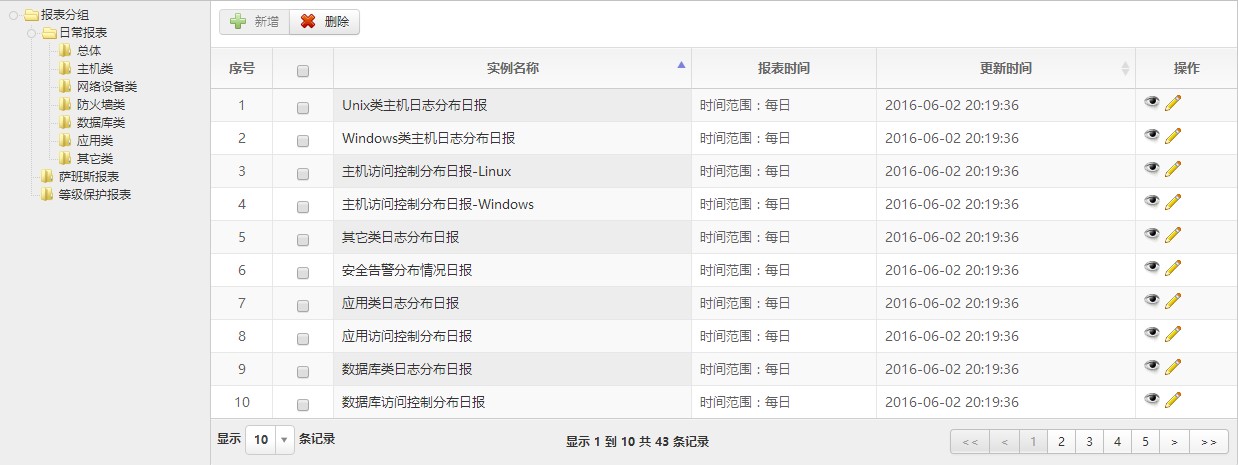Click the pencil edit icon for row 2

(1173, 136)
